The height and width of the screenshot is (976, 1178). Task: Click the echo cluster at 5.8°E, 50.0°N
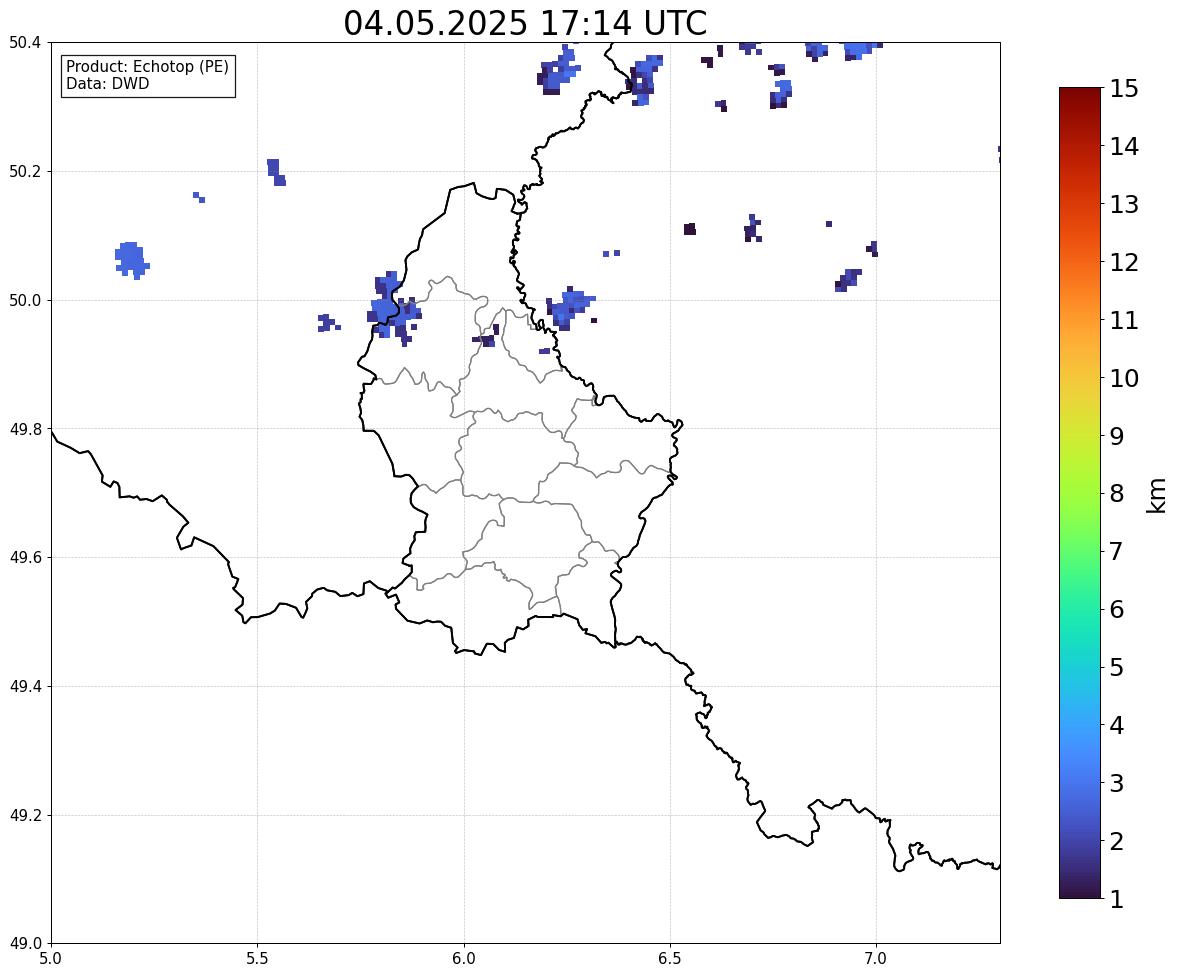pos(393,308)
